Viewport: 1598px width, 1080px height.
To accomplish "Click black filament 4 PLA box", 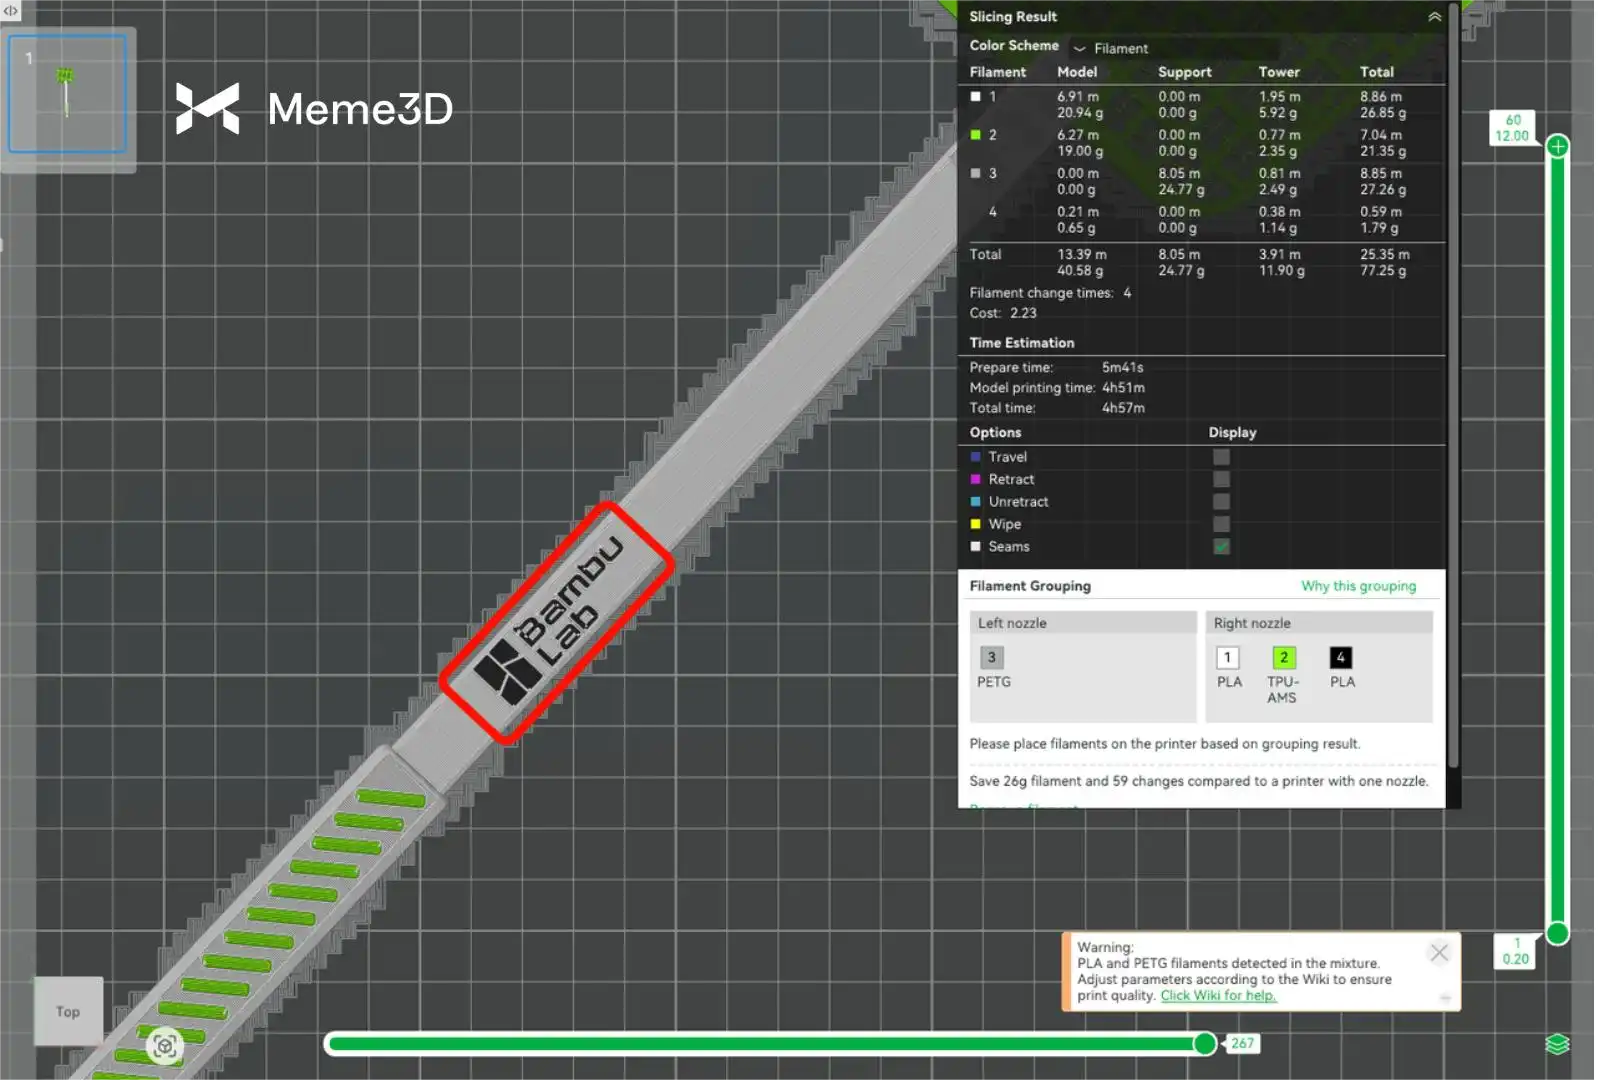I will pos(1340,658).
